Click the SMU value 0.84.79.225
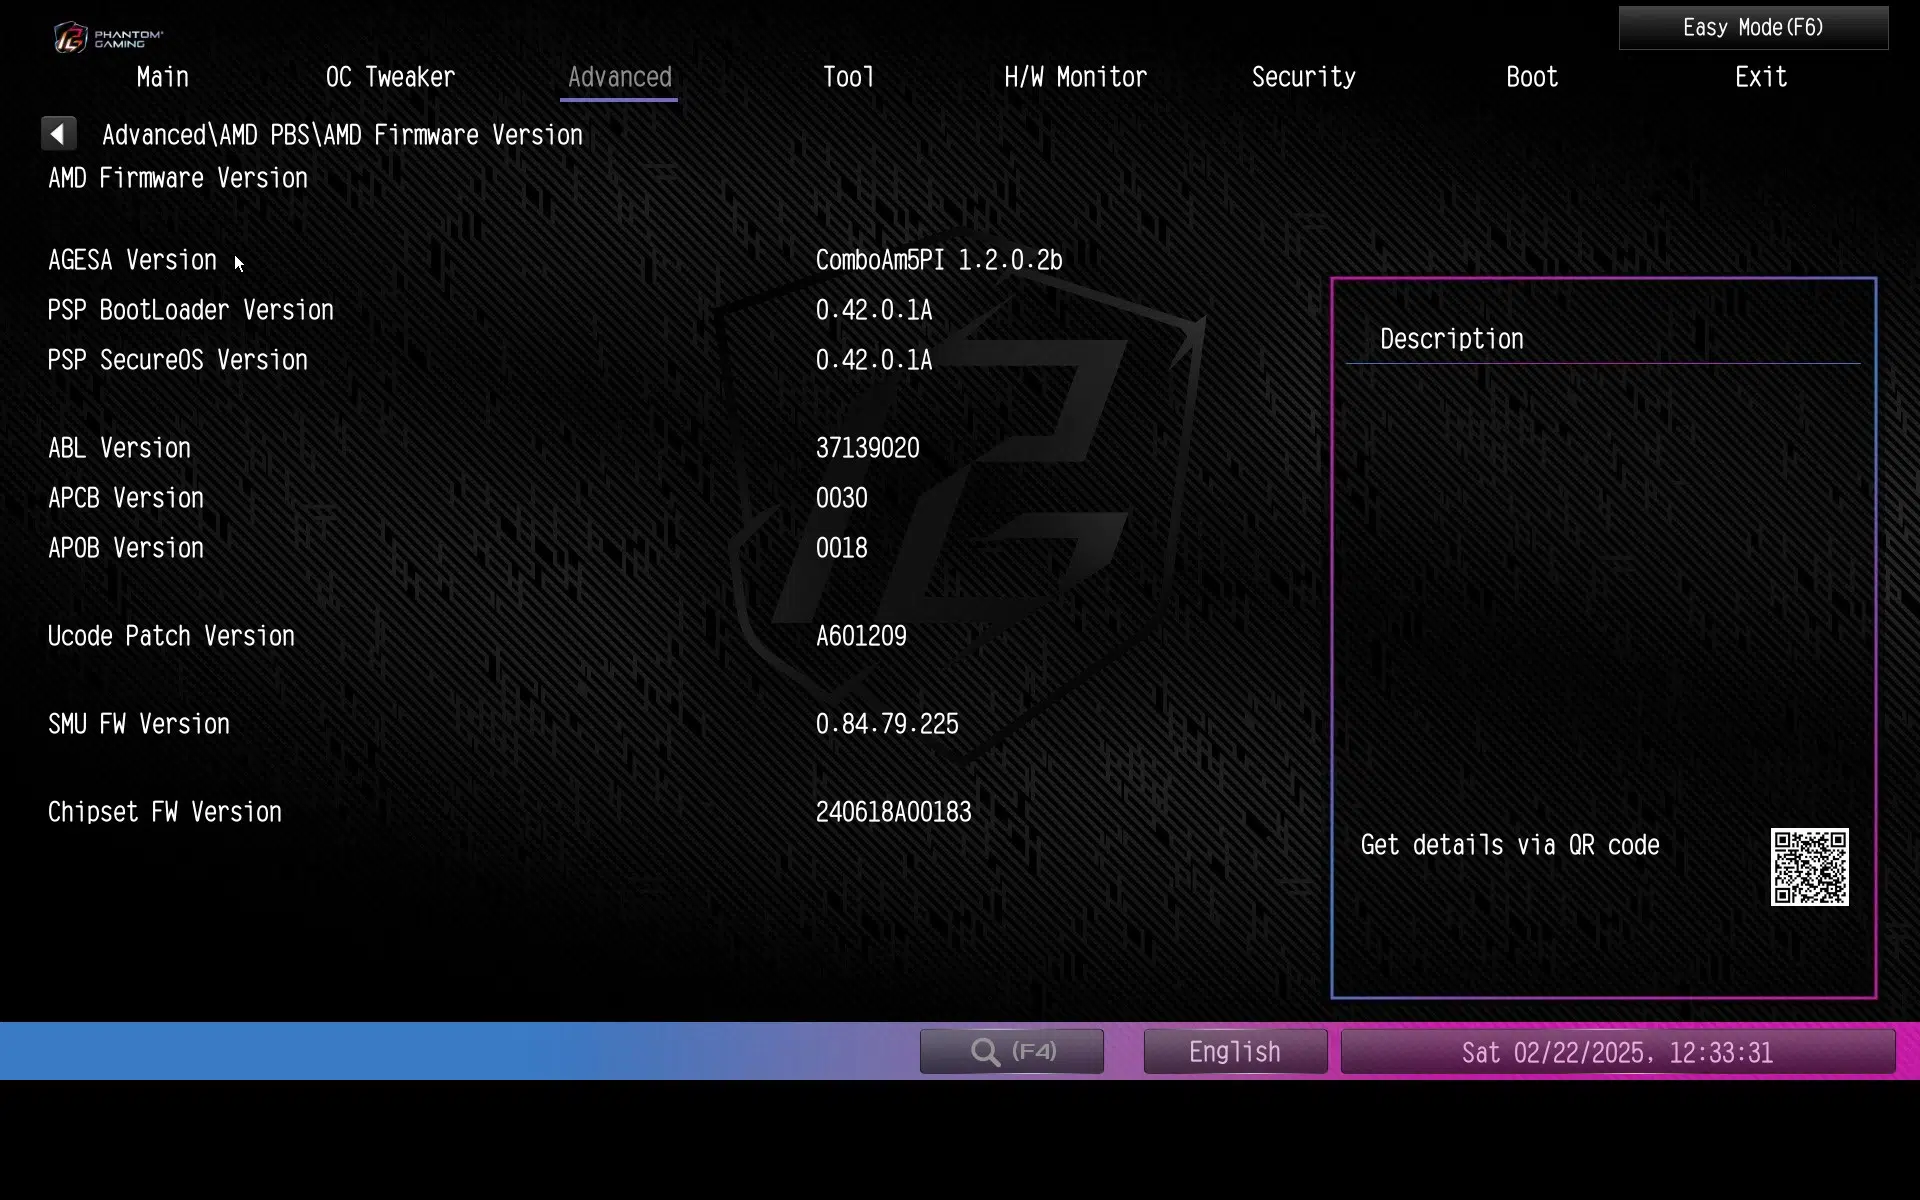 coord(887,724)
